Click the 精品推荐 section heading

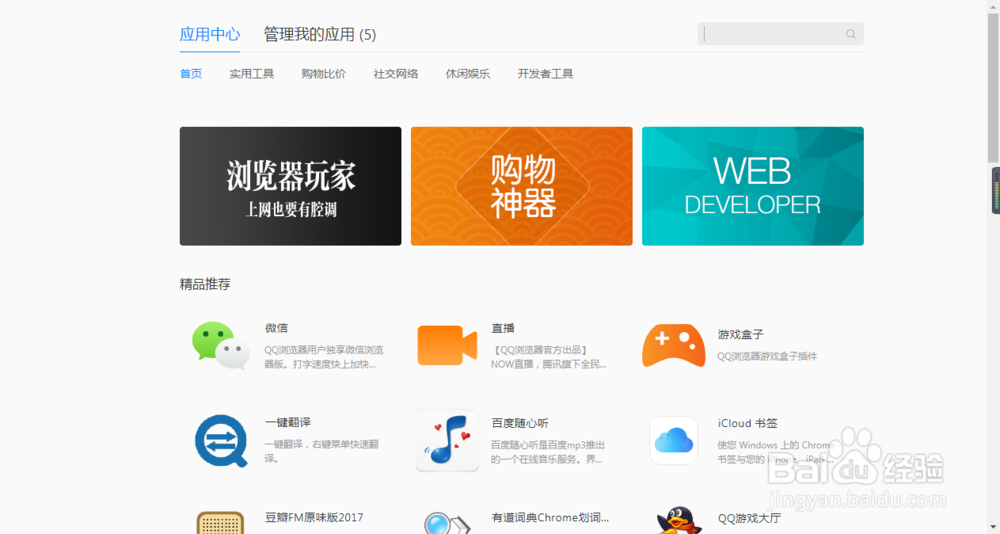pos(205,284)
